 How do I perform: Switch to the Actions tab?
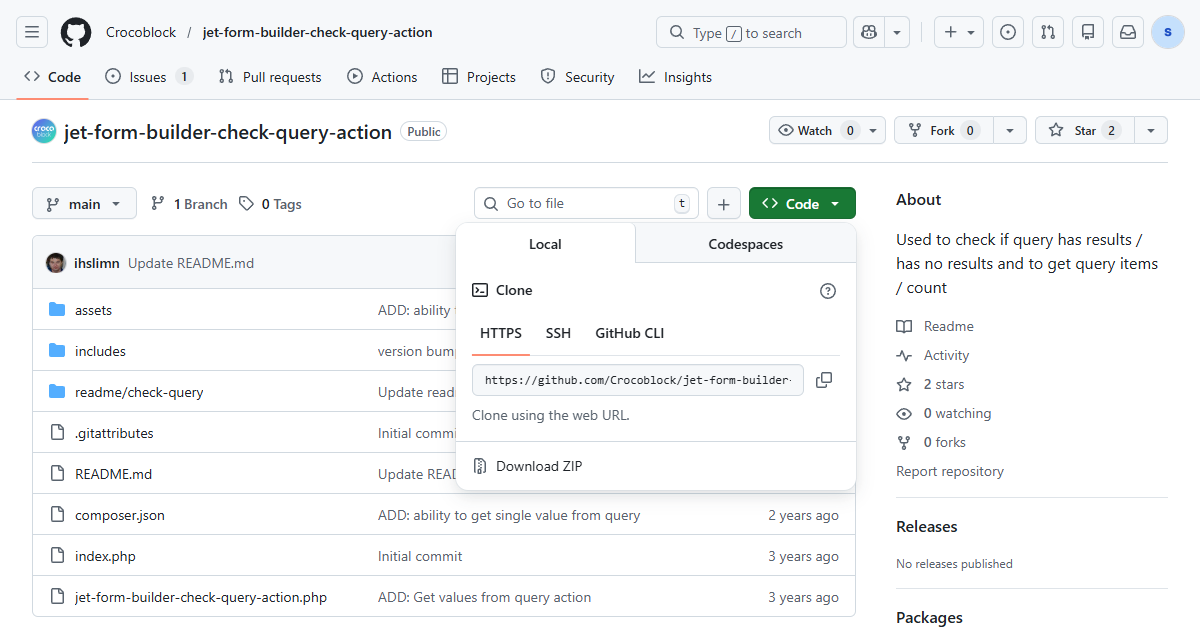point(382,77)
